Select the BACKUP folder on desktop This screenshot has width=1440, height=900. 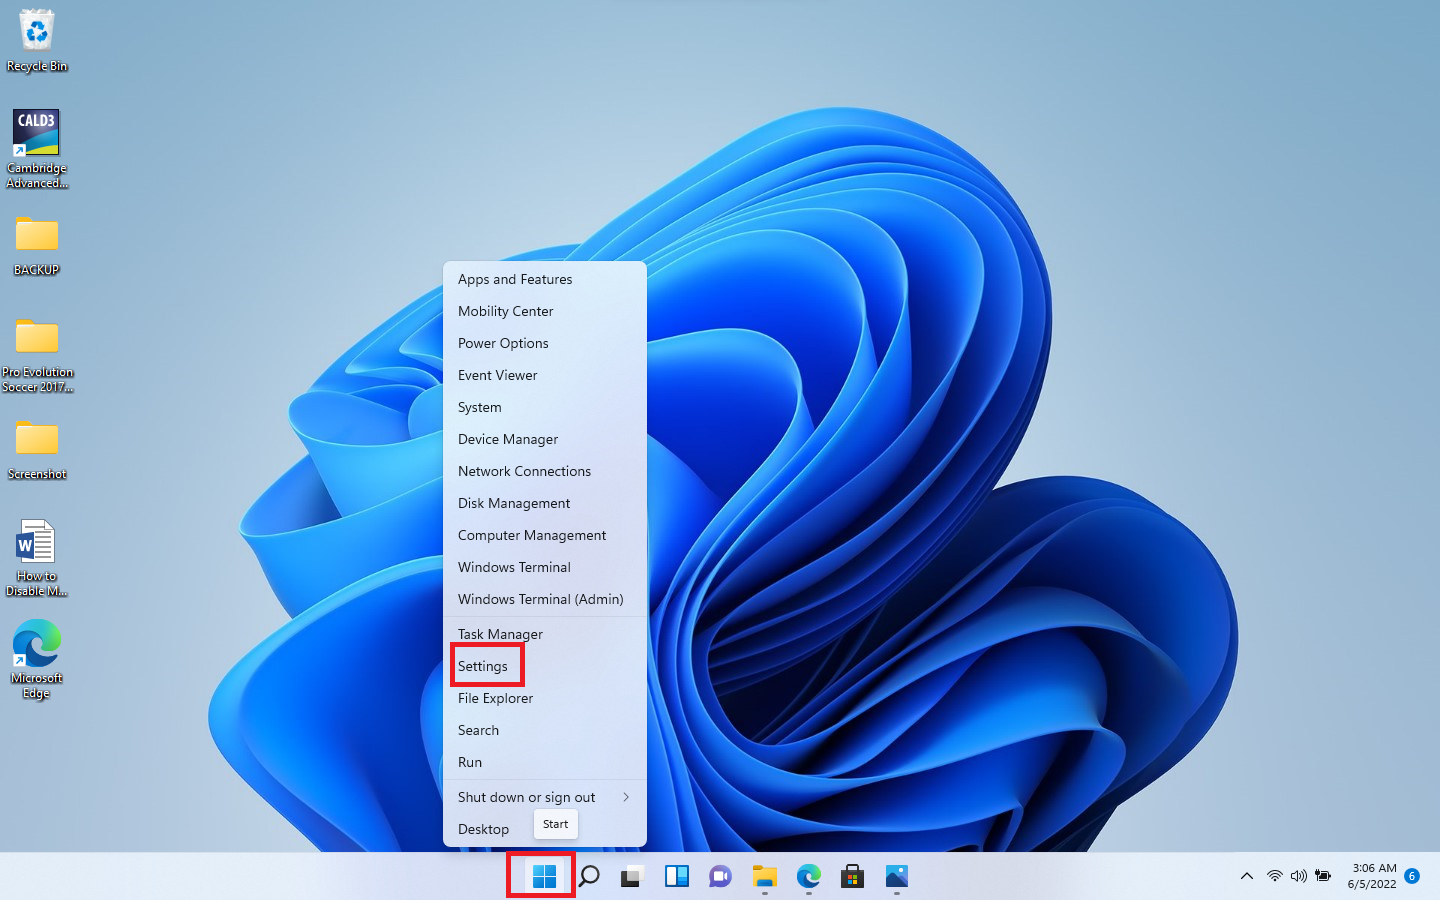(37, 246)
